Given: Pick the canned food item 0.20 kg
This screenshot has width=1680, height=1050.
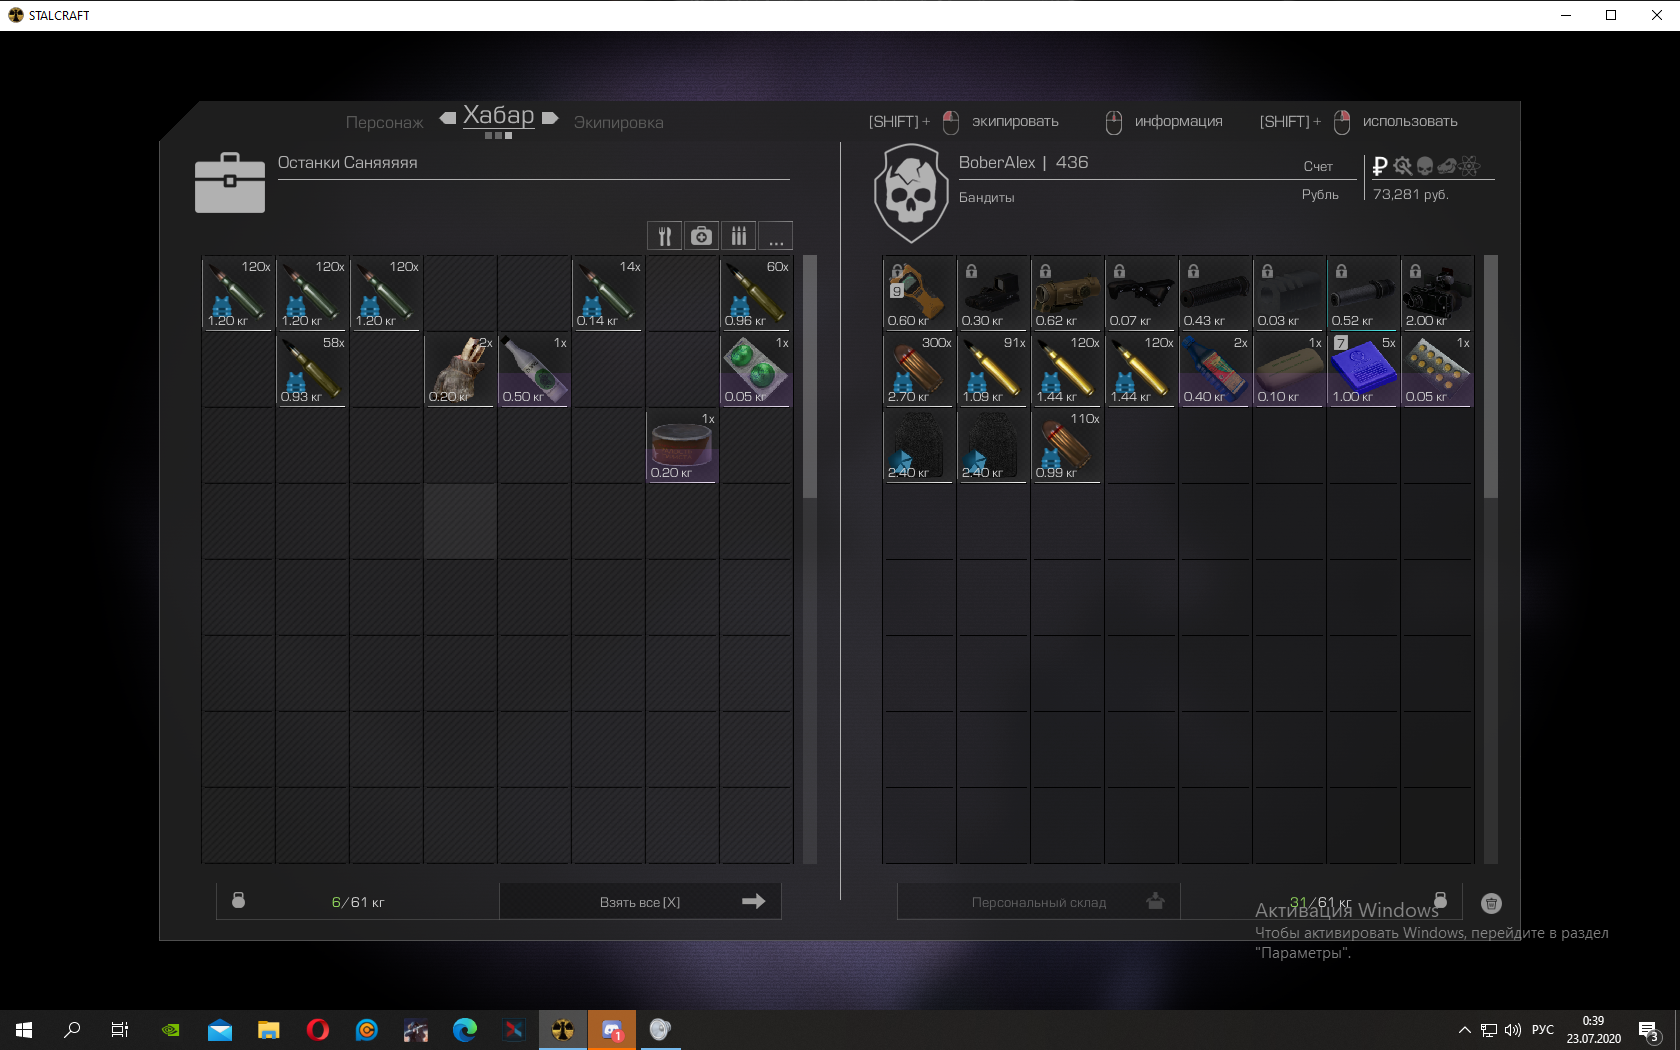Looking at the screenshot, I should click(682, 445).
